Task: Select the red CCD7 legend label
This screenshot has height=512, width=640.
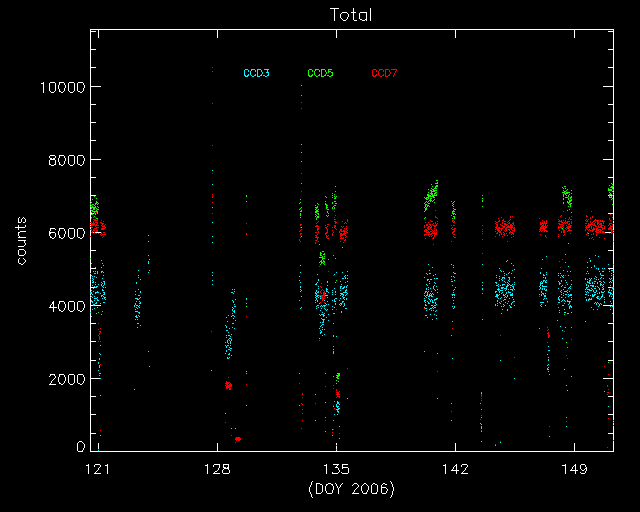Action: click(x=384, y=73)
